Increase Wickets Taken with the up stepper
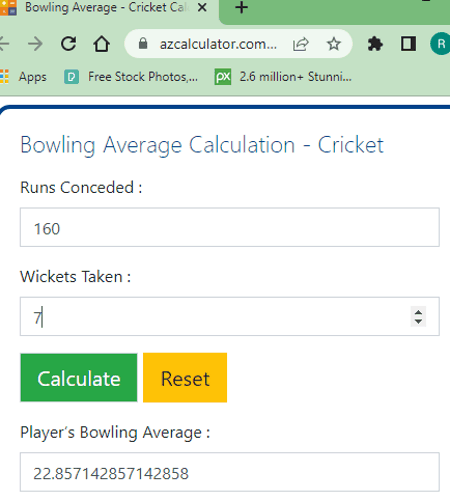The height and width of the screenshot is (501, 450). (x=418, y=312)
